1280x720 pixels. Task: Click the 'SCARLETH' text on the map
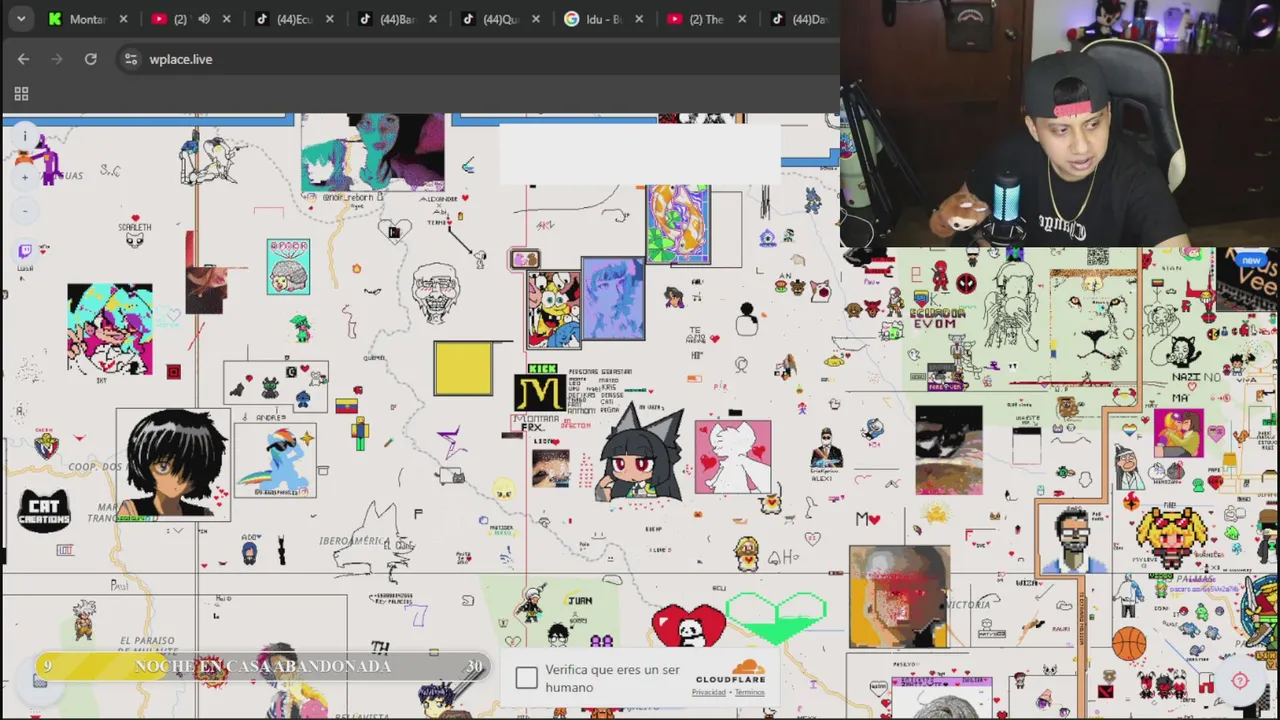135,228
